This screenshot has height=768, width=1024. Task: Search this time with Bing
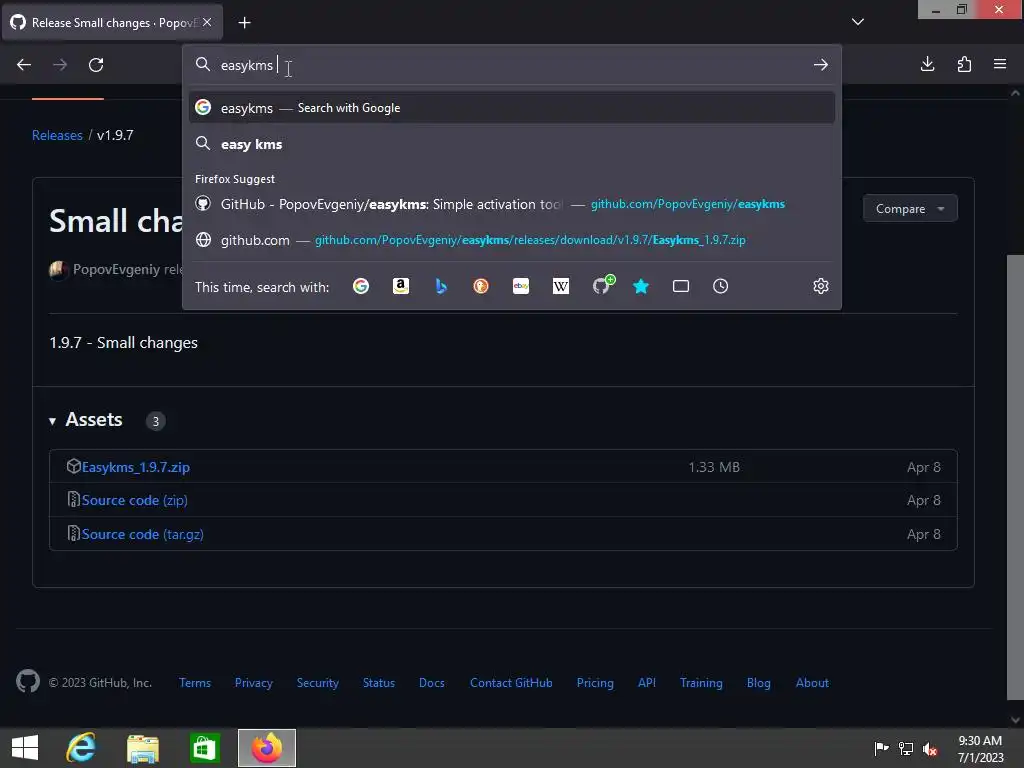441,286
